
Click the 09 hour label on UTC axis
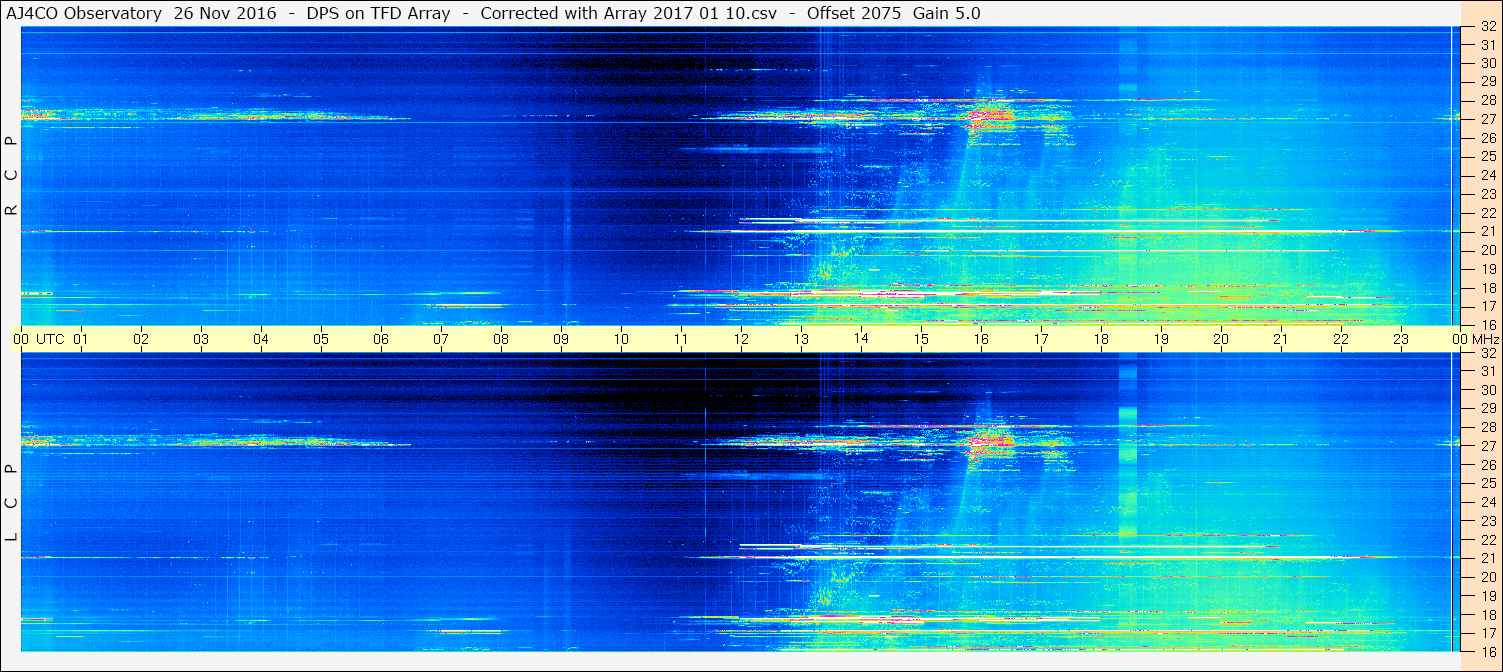click(x=561, y=339)
